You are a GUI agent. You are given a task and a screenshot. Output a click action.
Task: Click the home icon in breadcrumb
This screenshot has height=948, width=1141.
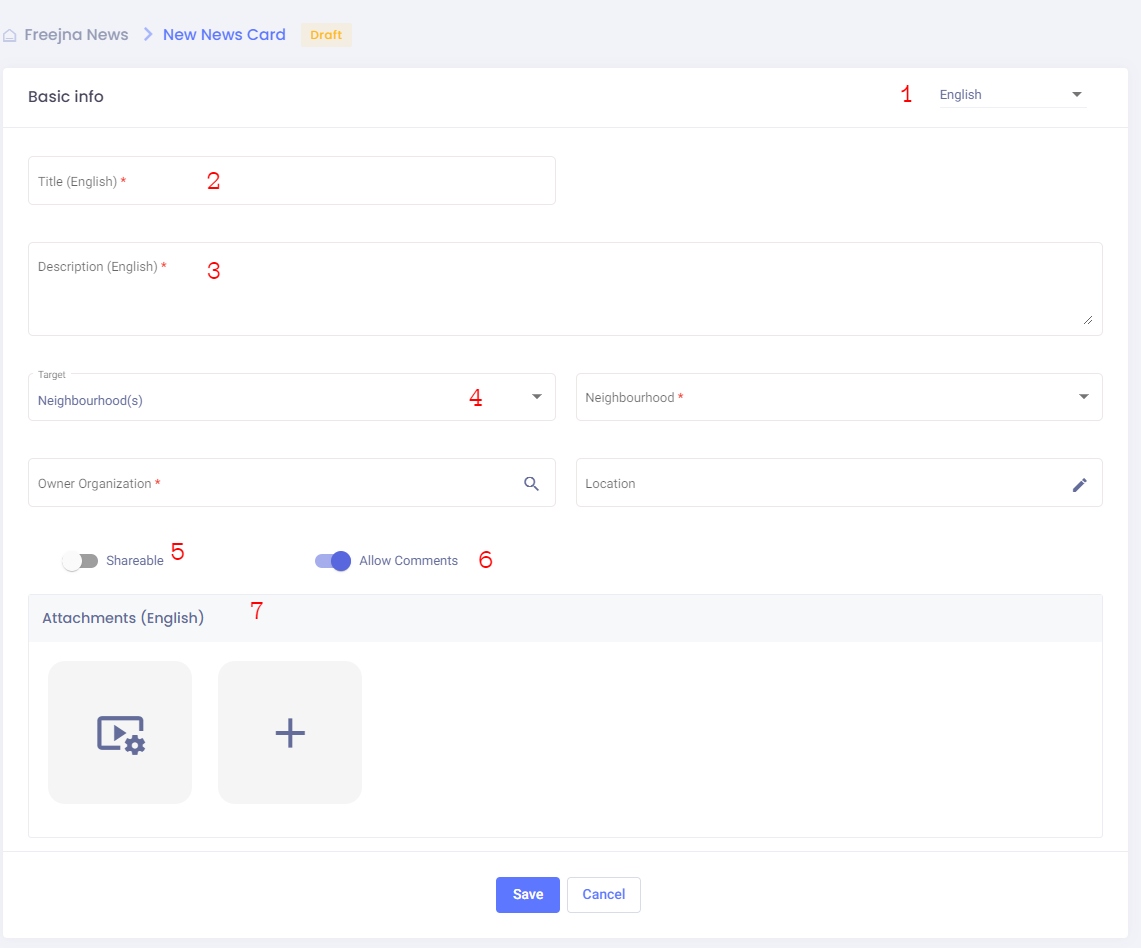click(x=10, y=35)
